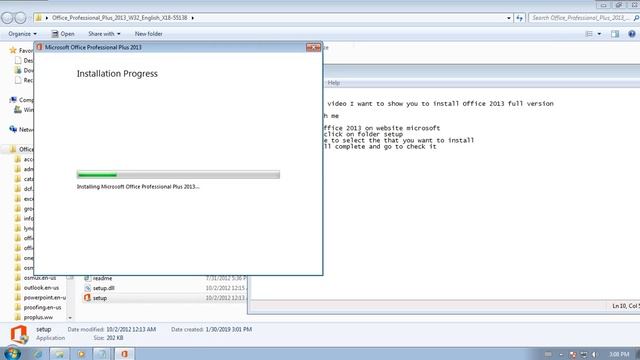Switch to Windows Explorer taskbar button
The width and height of the screenshot is (640, 360).
click(x=60, y=354)
